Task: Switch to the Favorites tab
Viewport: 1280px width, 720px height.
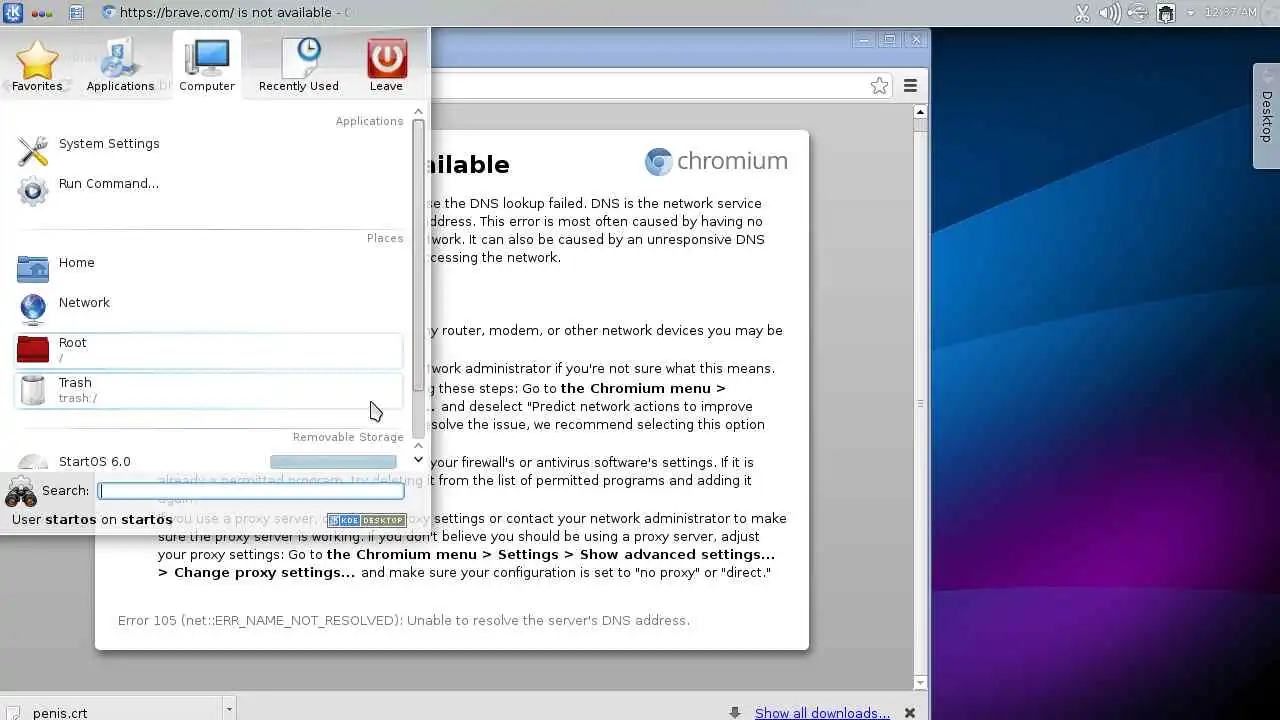Action: pyautogui.click(x=37, y=66)
